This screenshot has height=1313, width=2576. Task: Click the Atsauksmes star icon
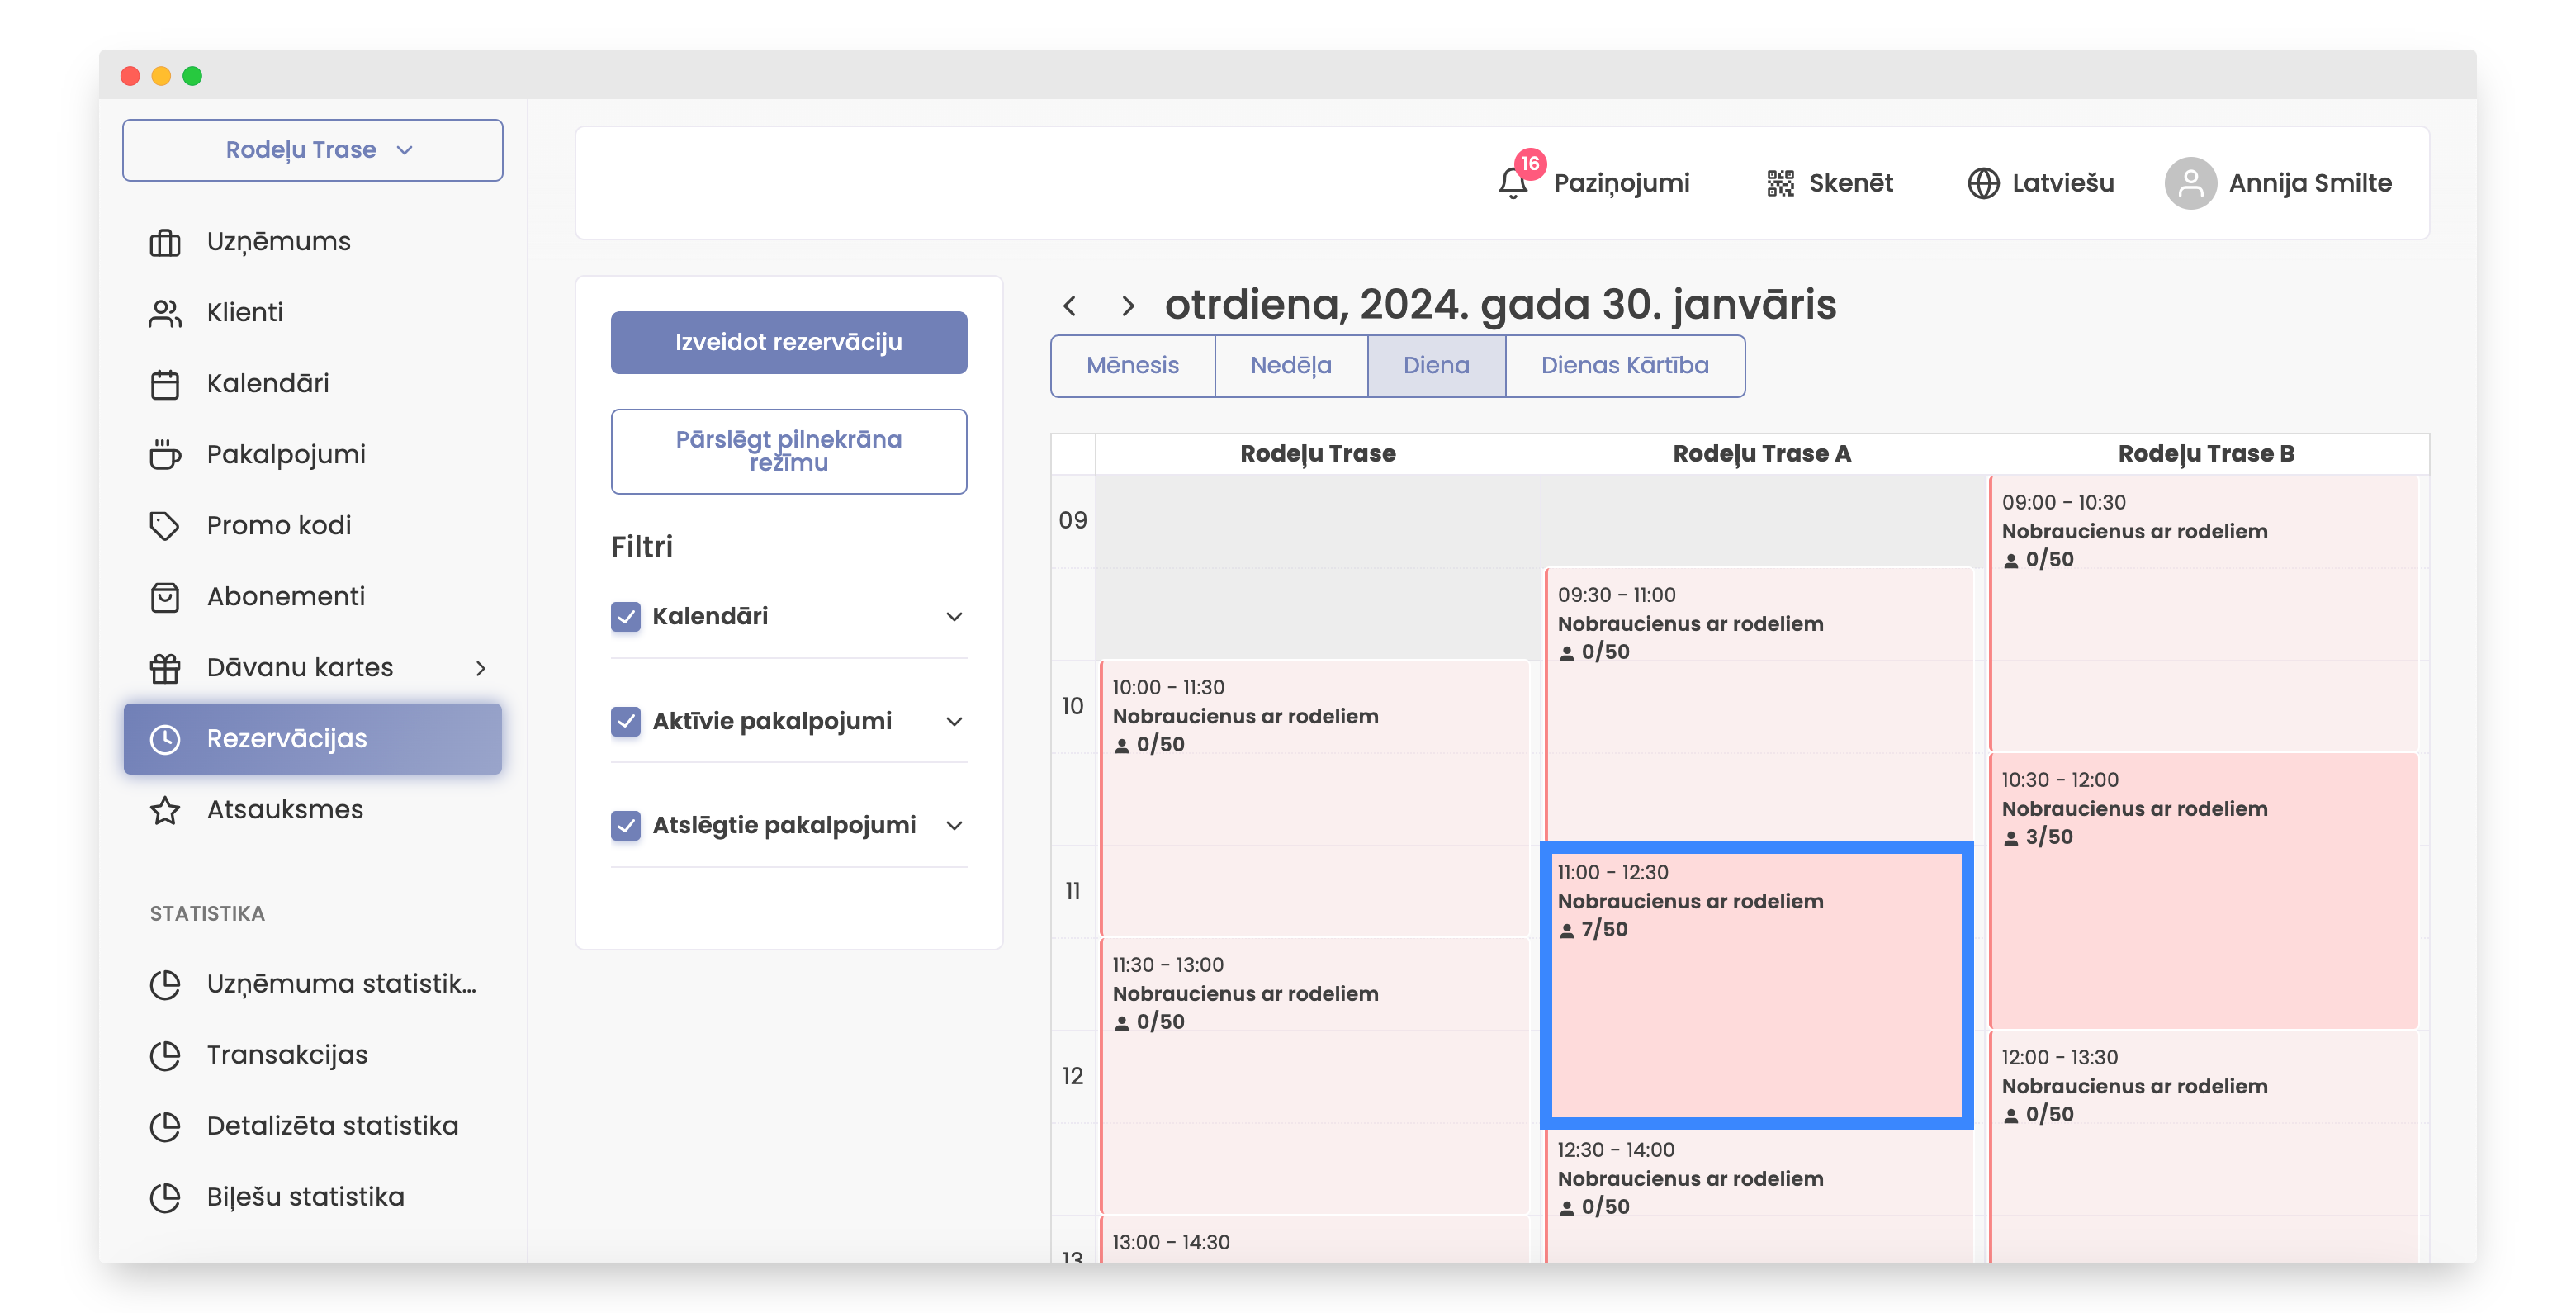[x=165, y=810]
